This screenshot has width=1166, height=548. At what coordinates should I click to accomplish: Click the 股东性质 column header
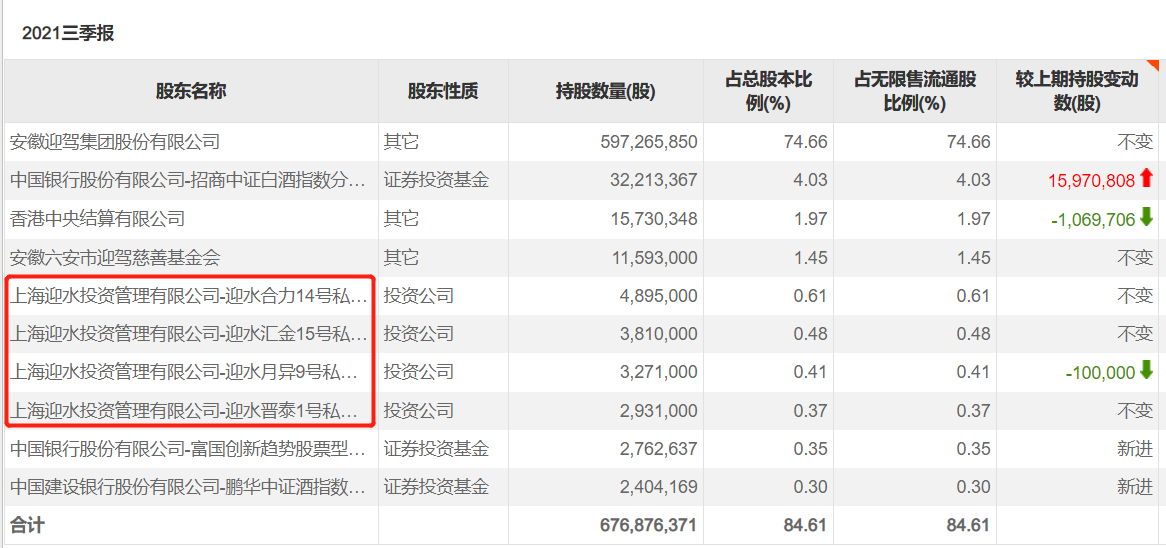pyautogui.click(x=443, y=91)
